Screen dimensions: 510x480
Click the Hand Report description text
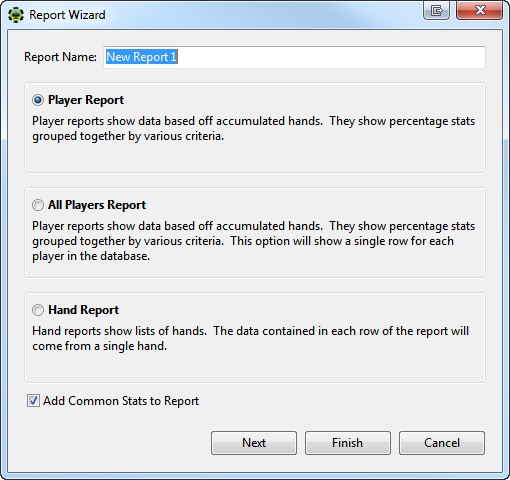pos(250,339)
